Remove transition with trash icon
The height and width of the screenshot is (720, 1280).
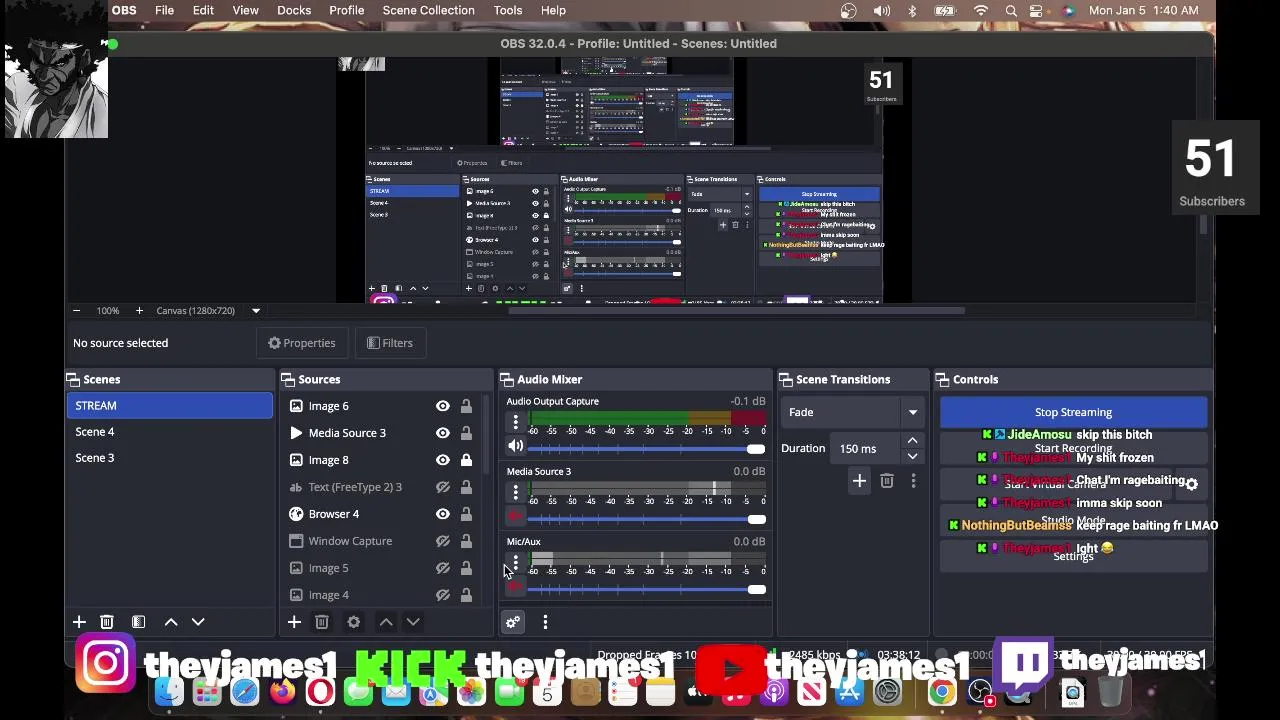[x=887, y=481]
